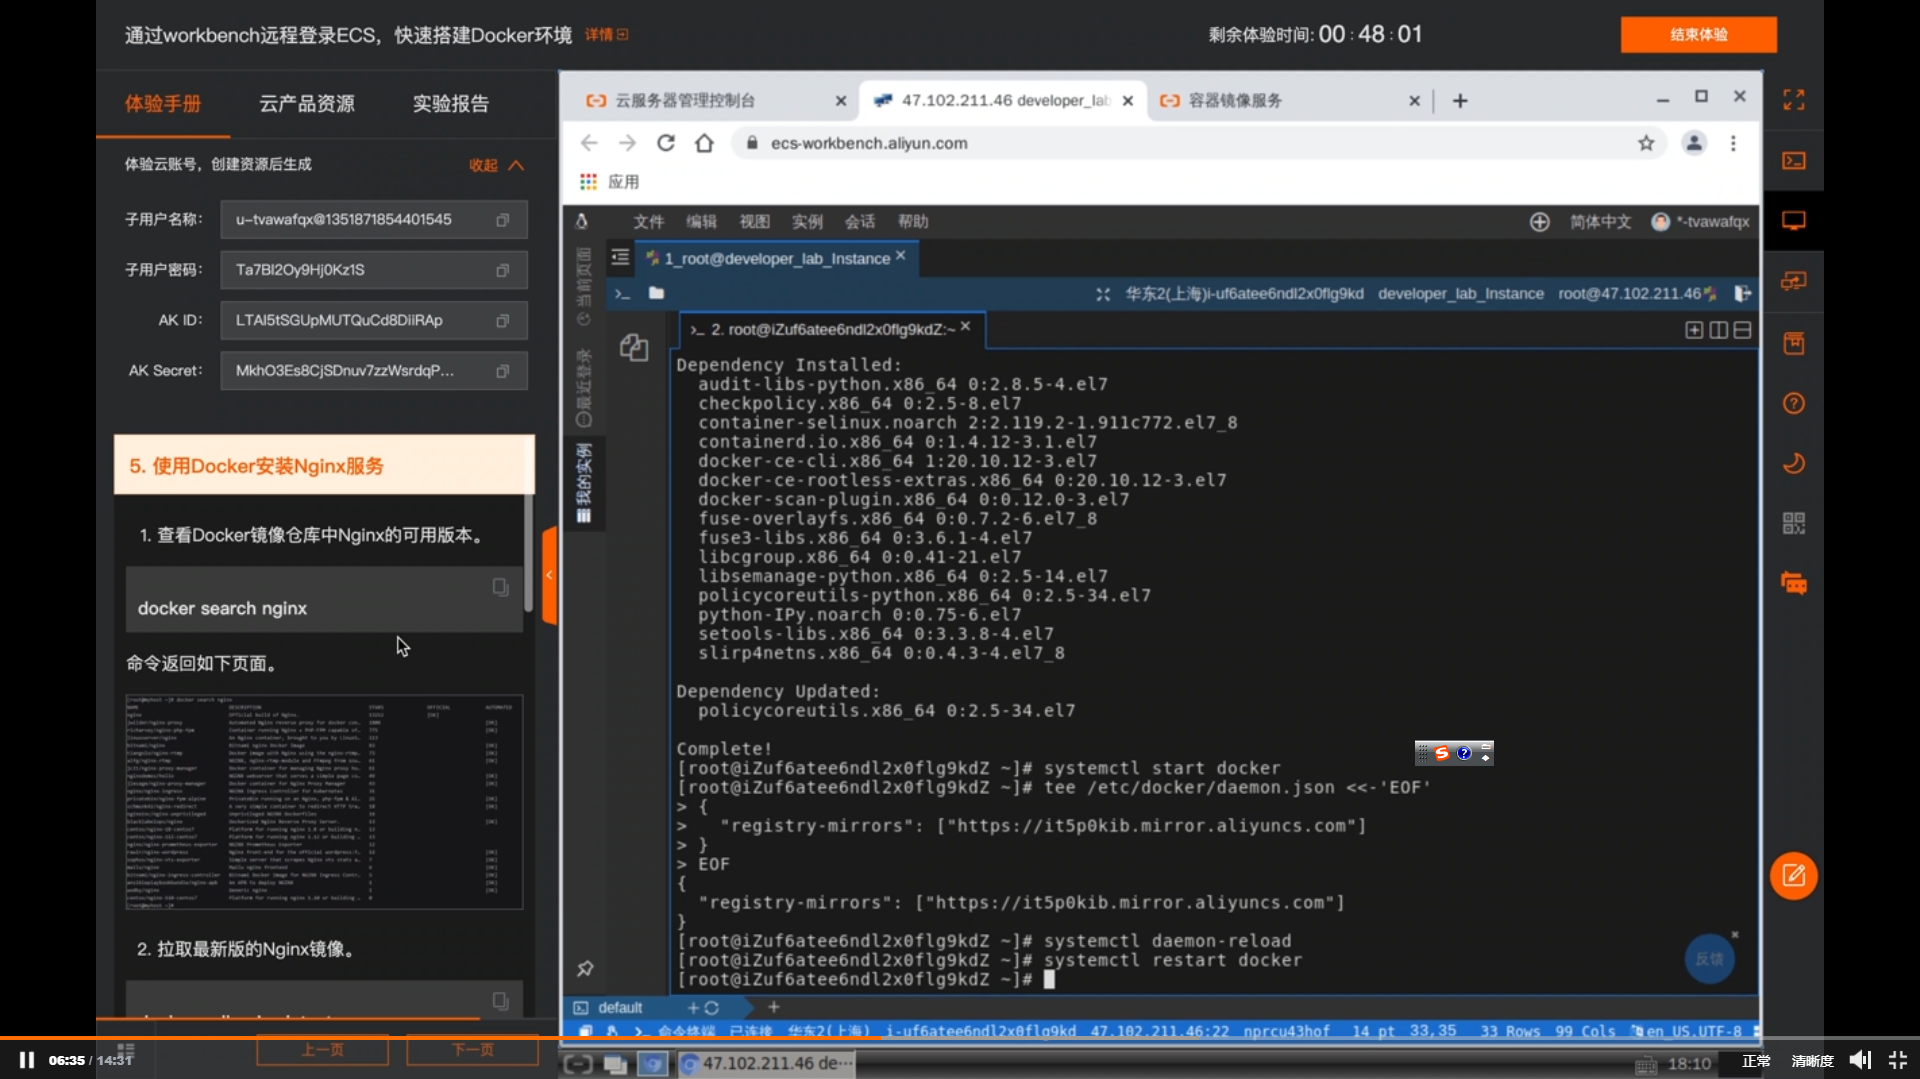Collapse the credentials section with 收起

coord(496,165)
